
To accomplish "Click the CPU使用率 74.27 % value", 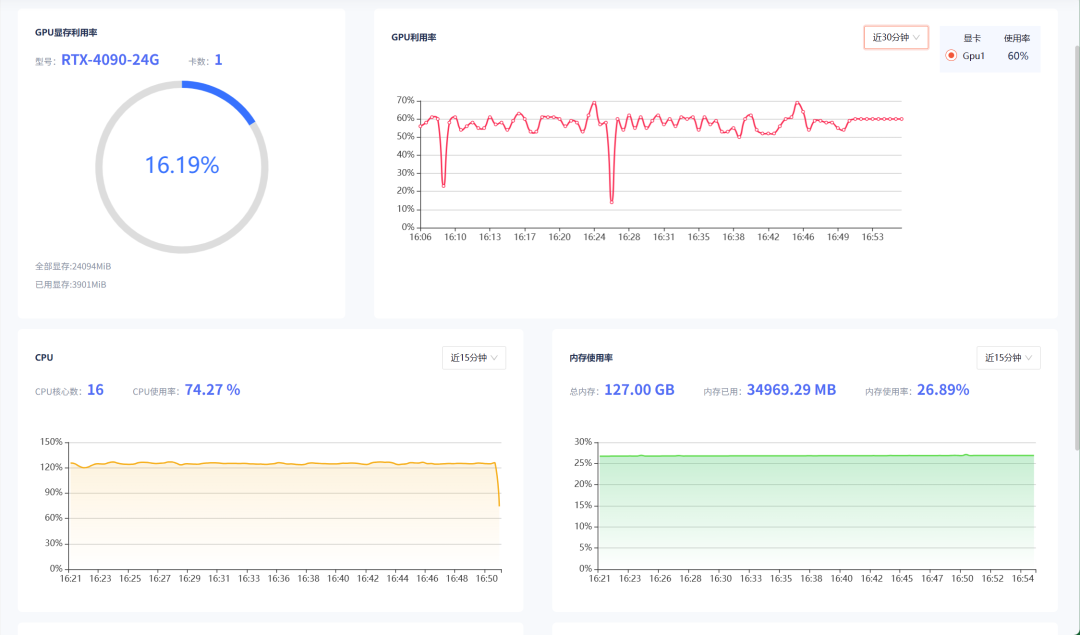I will (211, 390).
